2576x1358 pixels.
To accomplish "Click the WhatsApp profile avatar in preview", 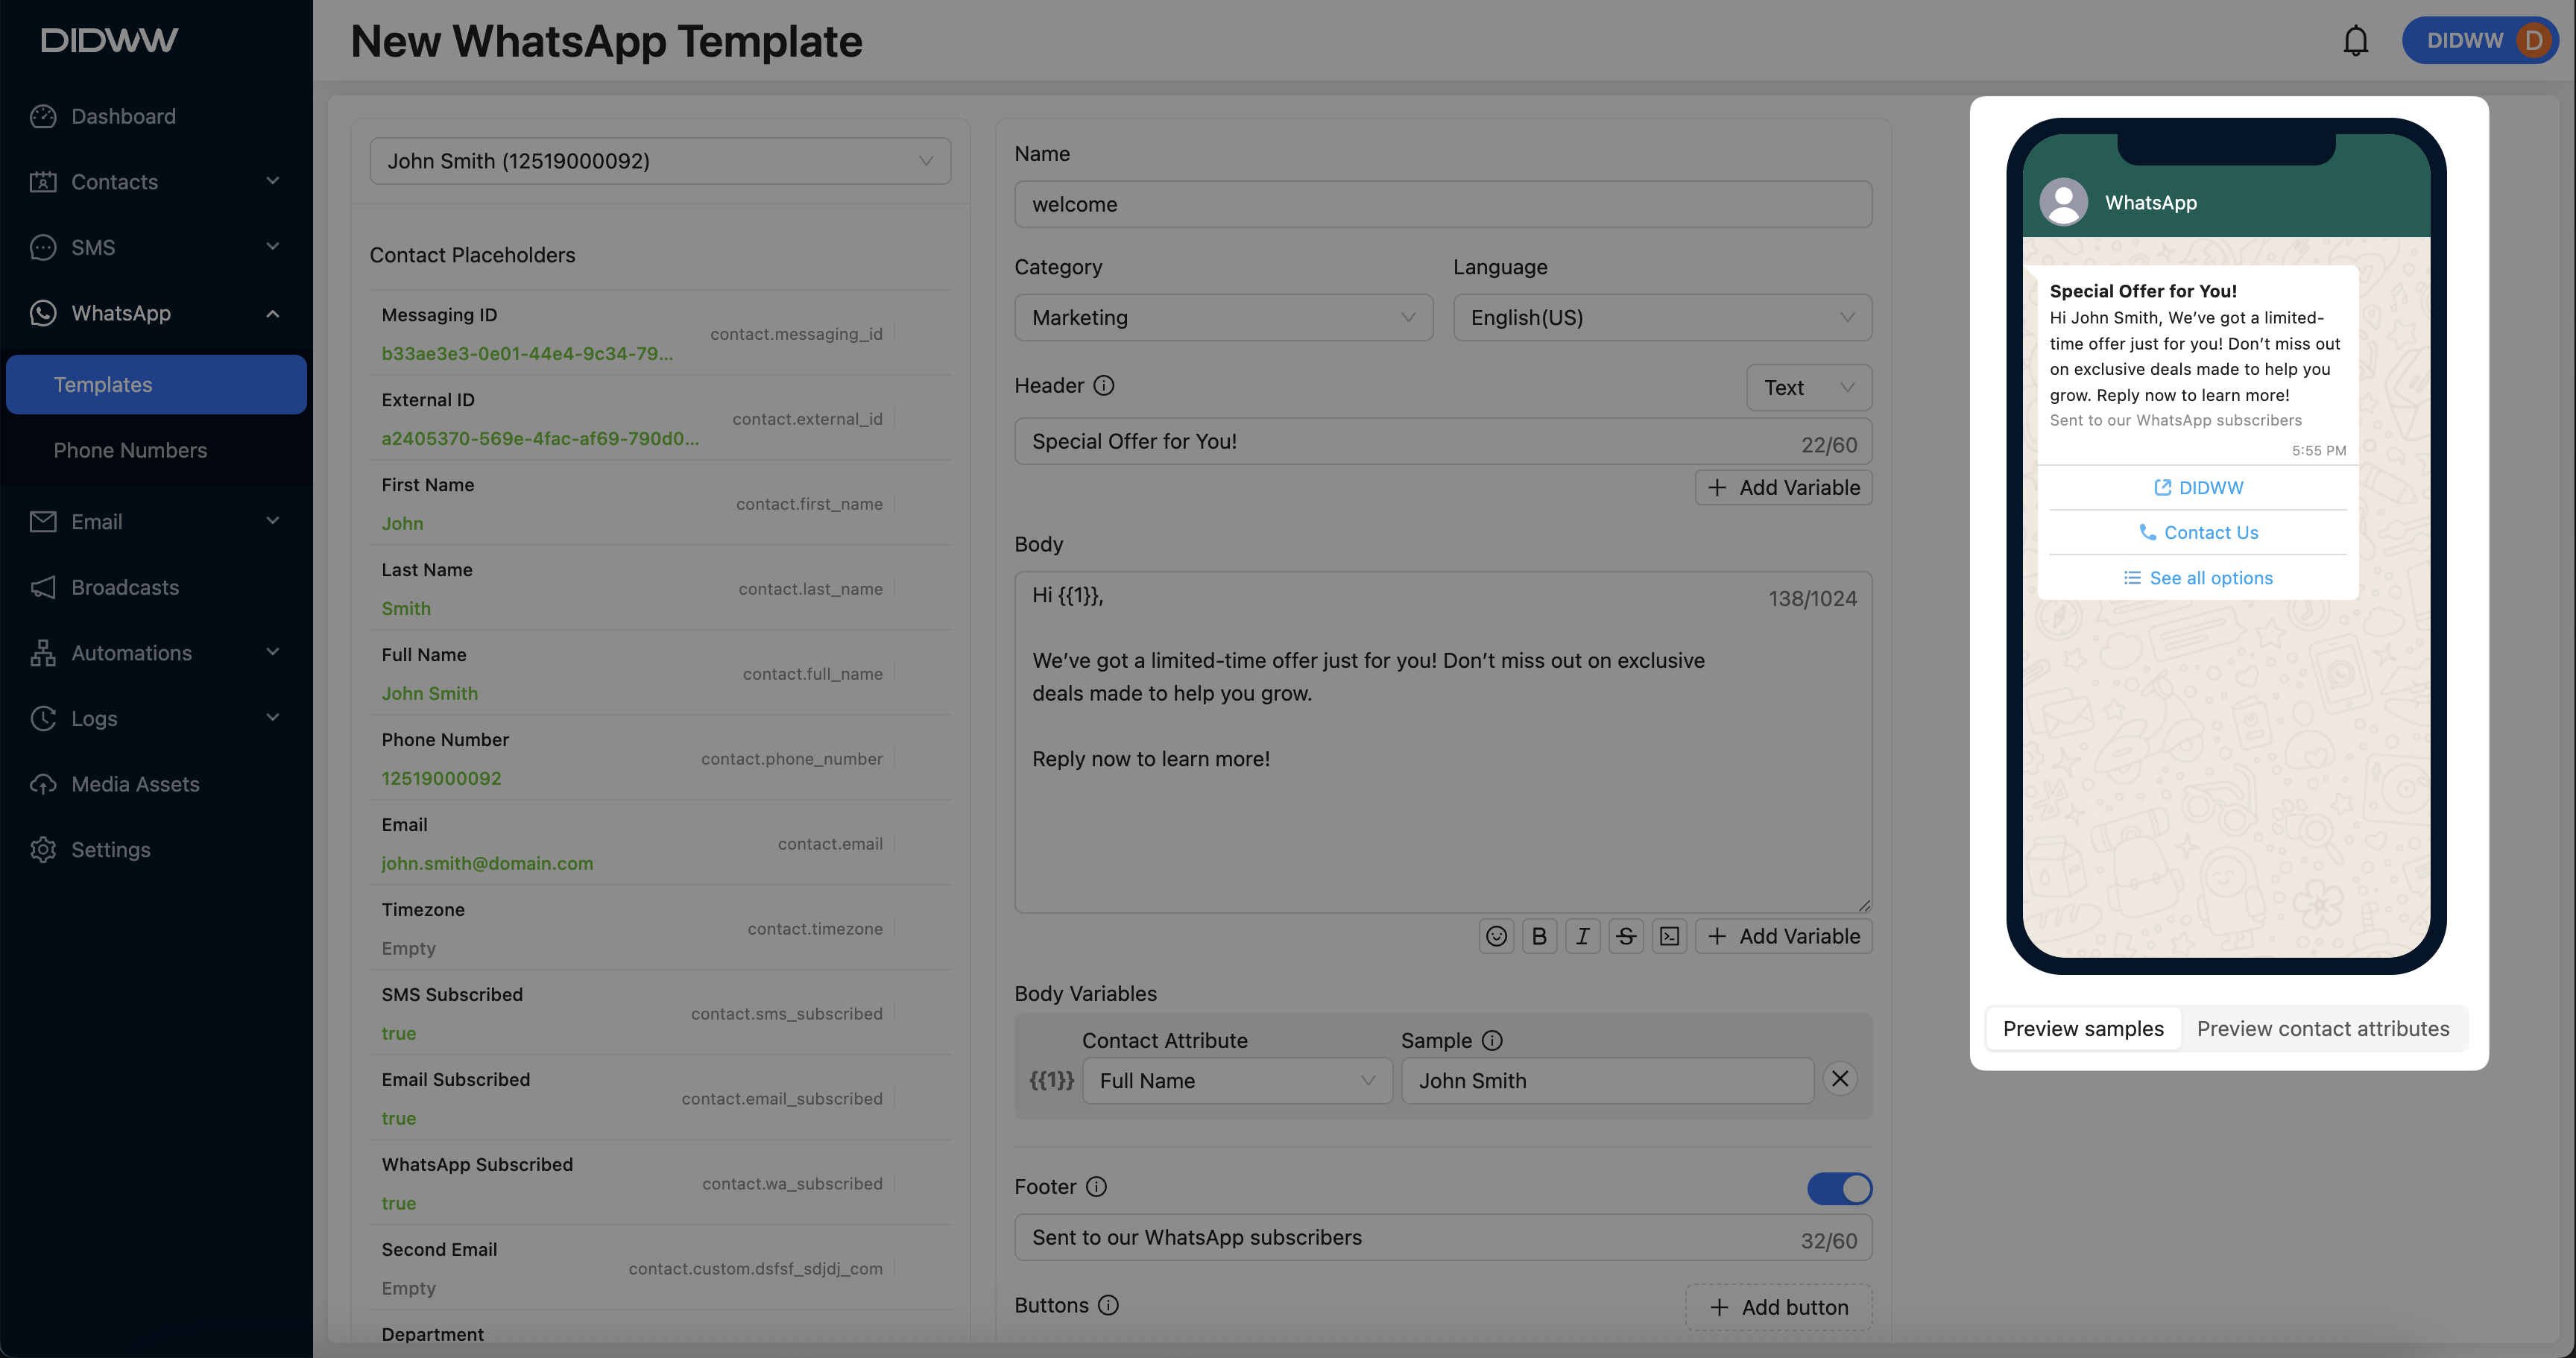I will [x=2063, y=202].
